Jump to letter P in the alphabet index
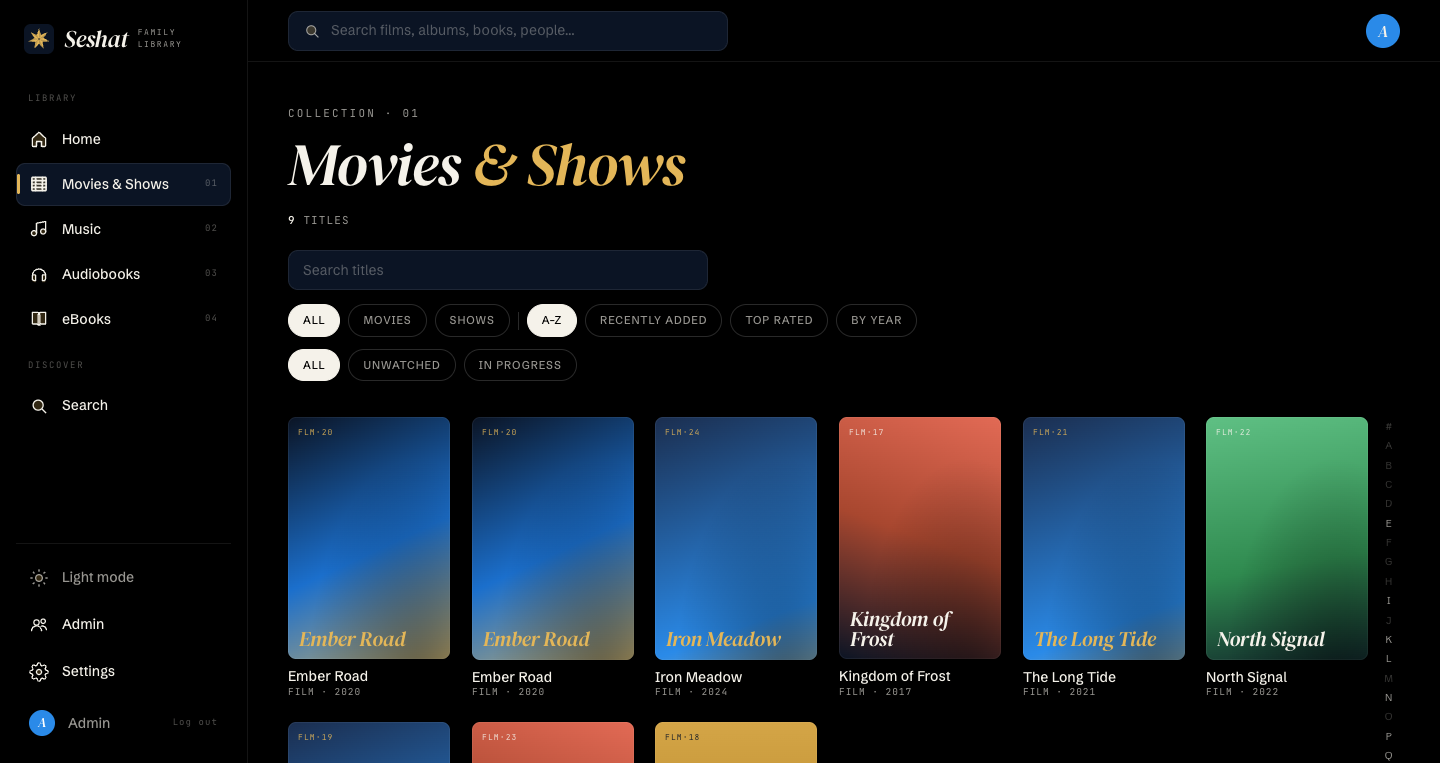This screenshot has width=1440, height=763. (x=1388, y=736)
